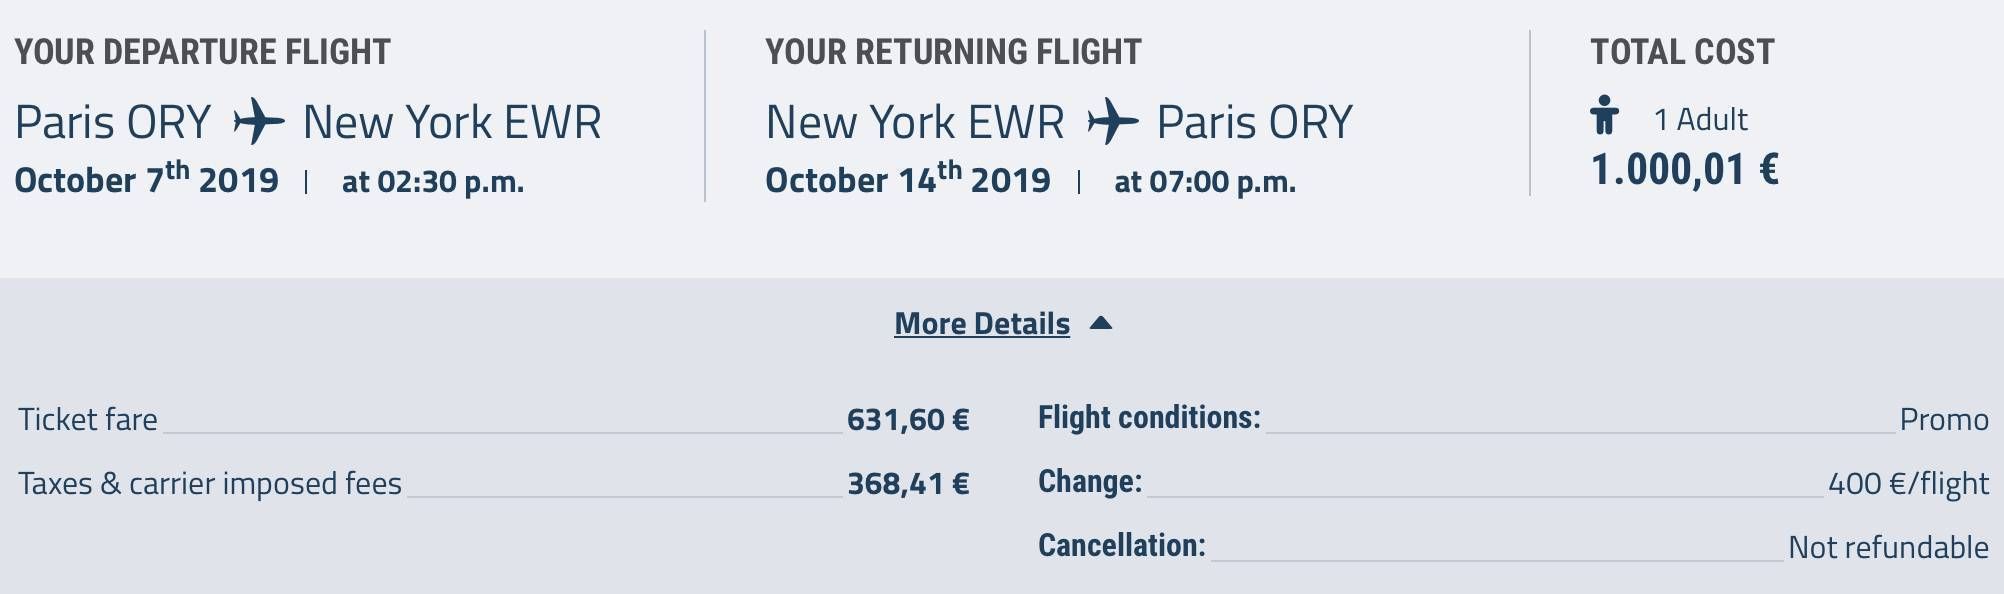Select the Your Departure Flight heading
The width and height of the screenshot is (2004, 594).
click(x=203, y=52)
